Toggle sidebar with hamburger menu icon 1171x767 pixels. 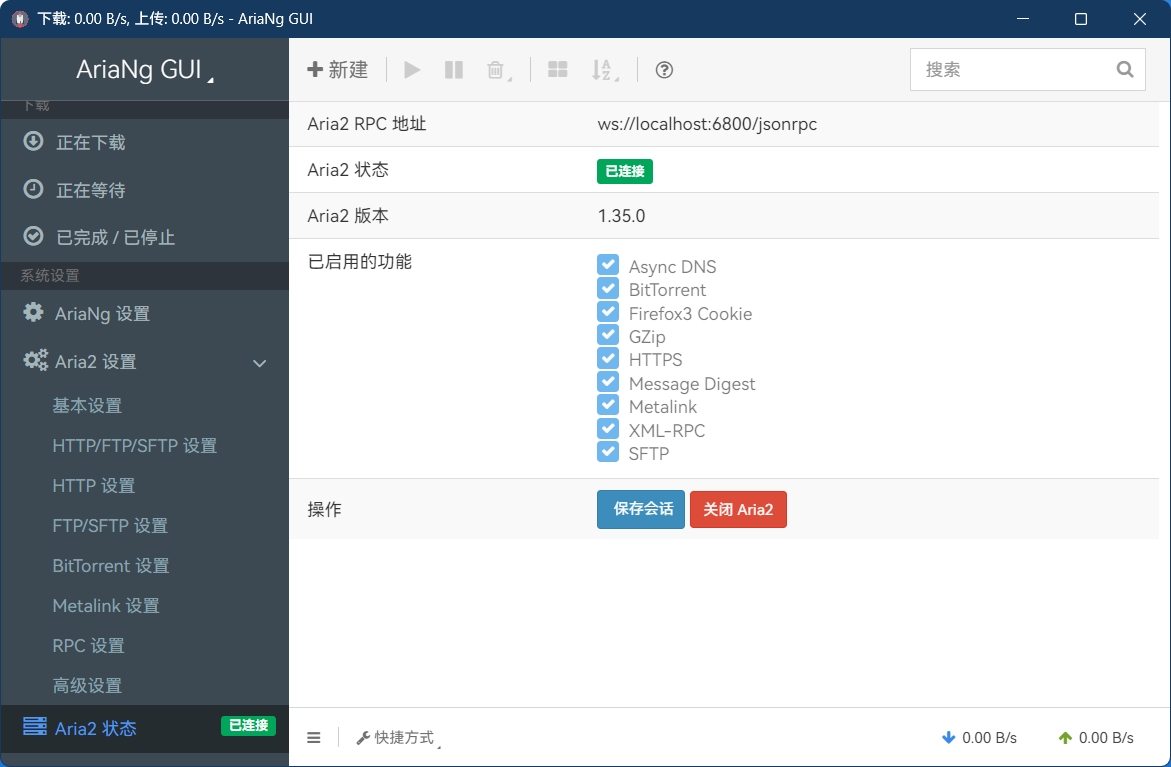314,738
